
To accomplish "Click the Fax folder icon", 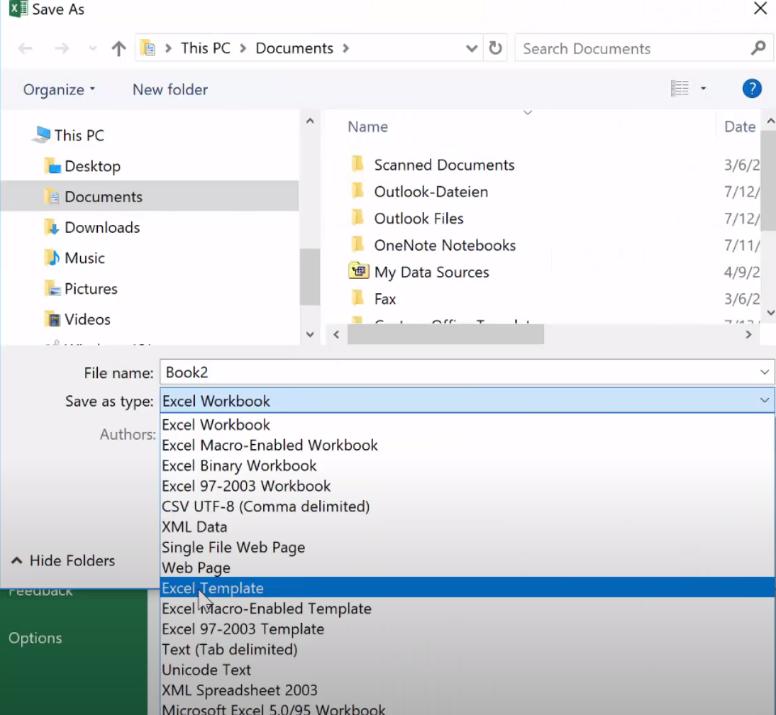I will (357, 298).
